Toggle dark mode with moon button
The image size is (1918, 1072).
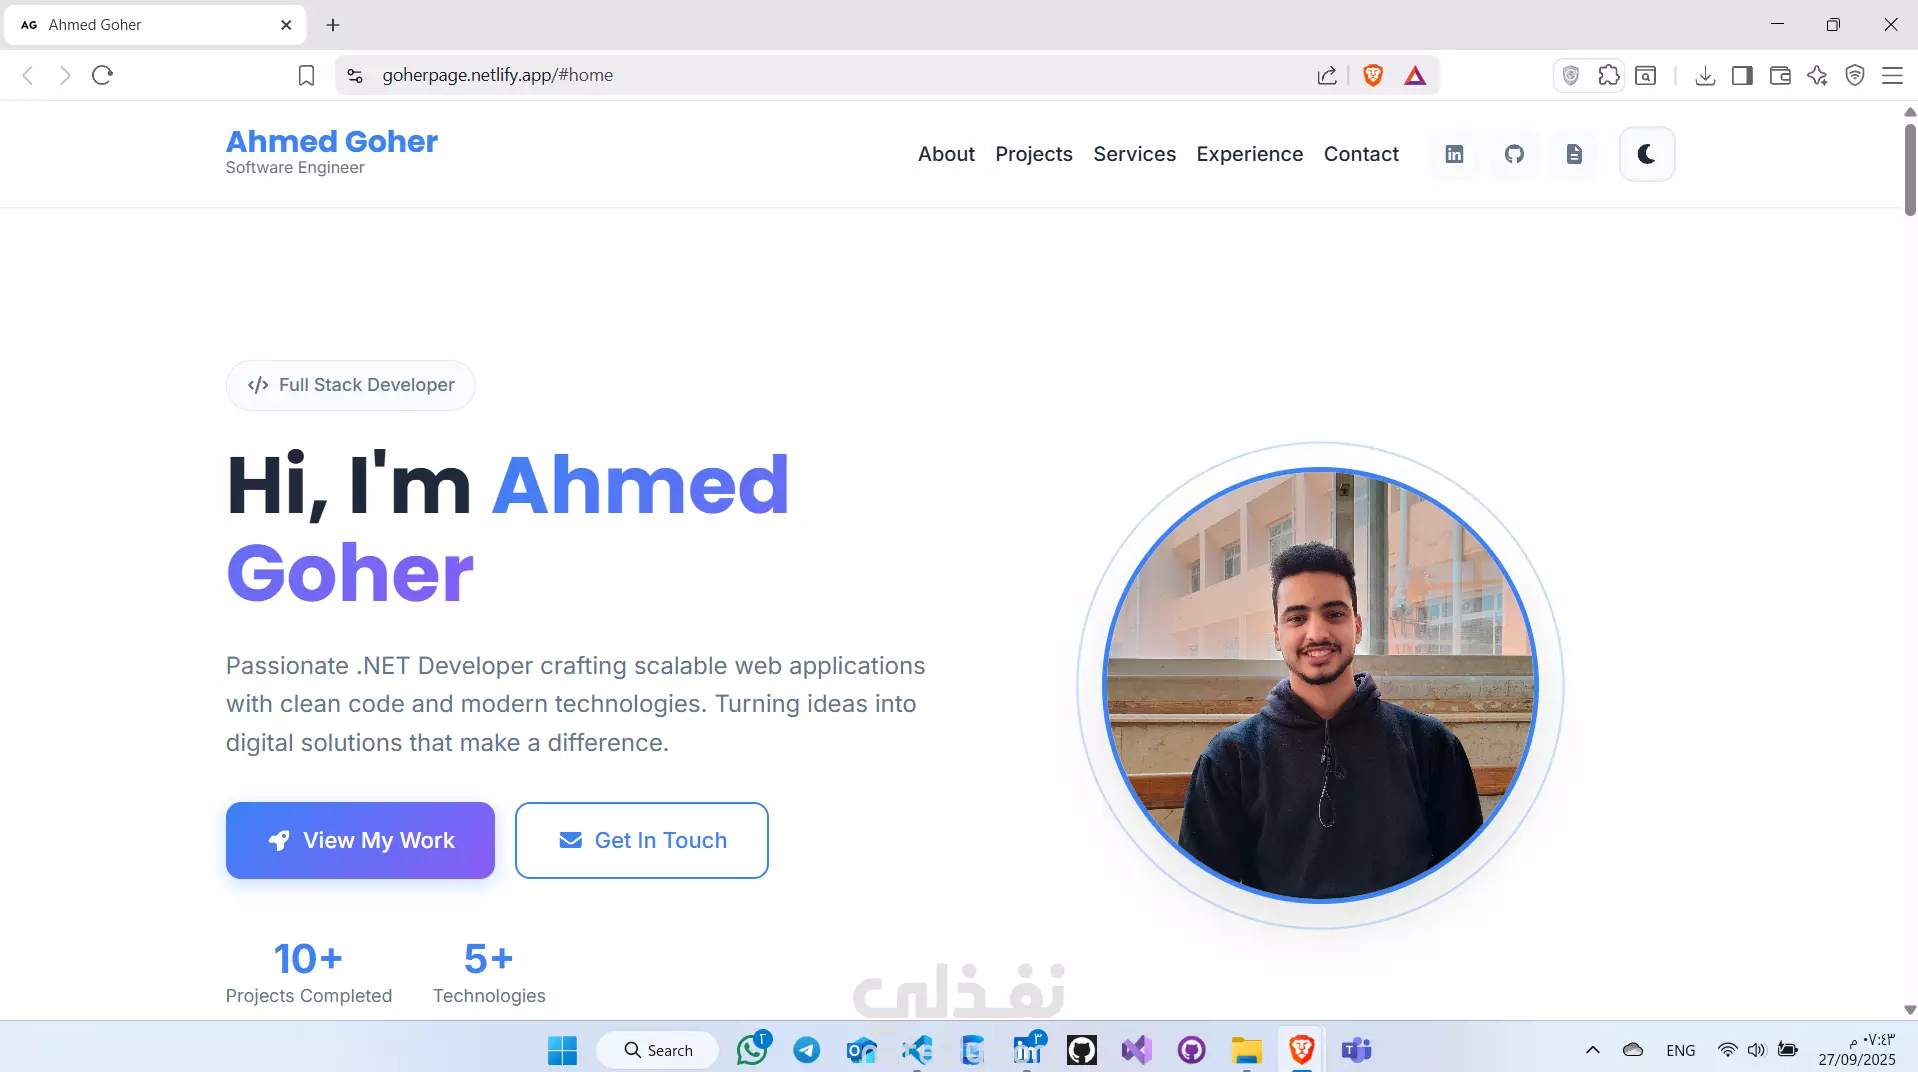click(1647, 154)
